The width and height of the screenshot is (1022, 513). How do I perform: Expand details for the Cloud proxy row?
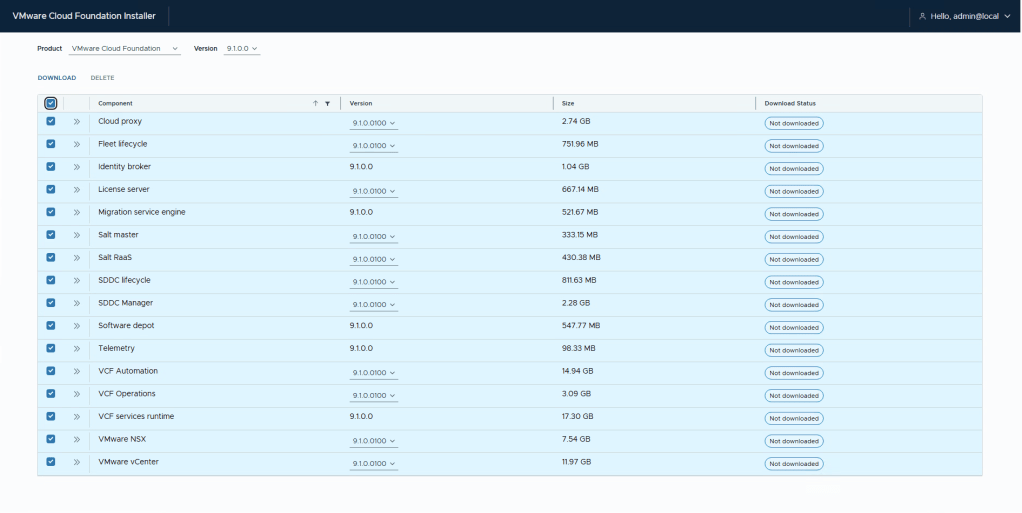tap(76, 122)
